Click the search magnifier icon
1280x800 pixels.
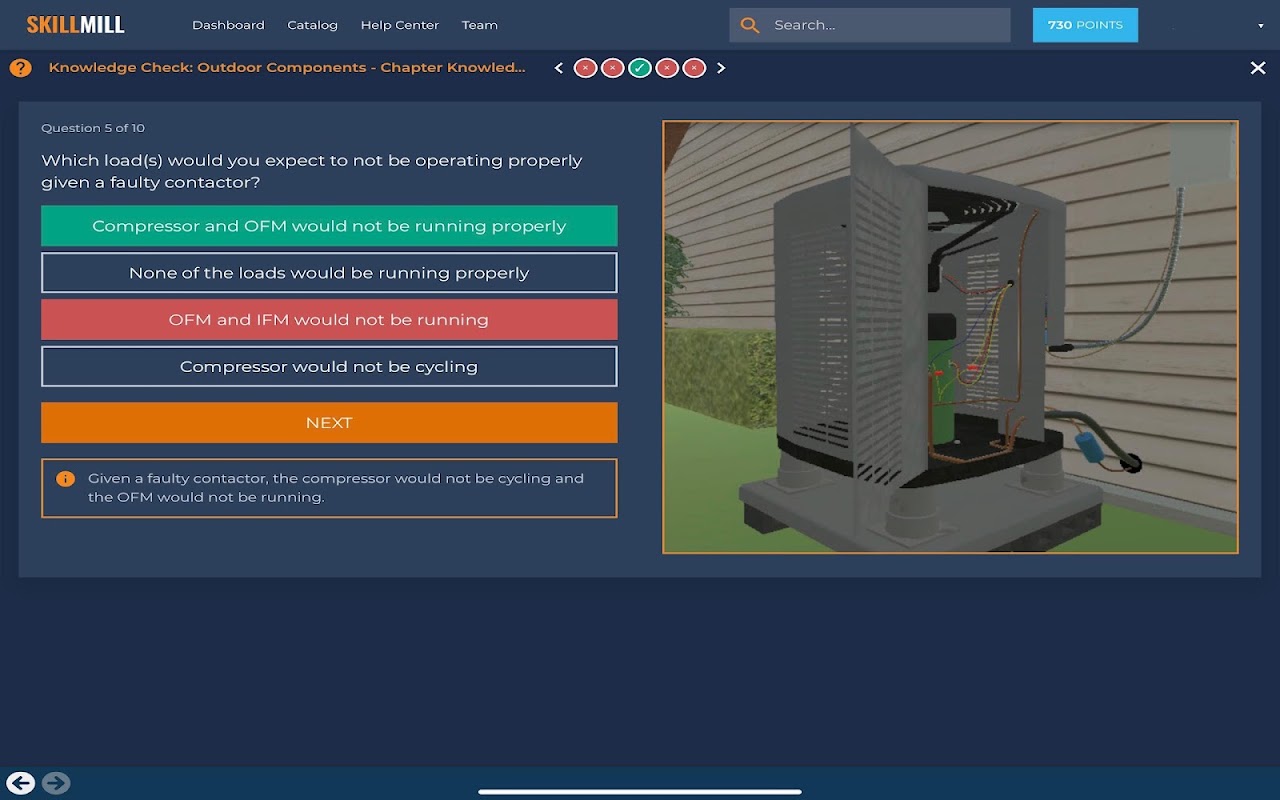(x=750, y=25)
